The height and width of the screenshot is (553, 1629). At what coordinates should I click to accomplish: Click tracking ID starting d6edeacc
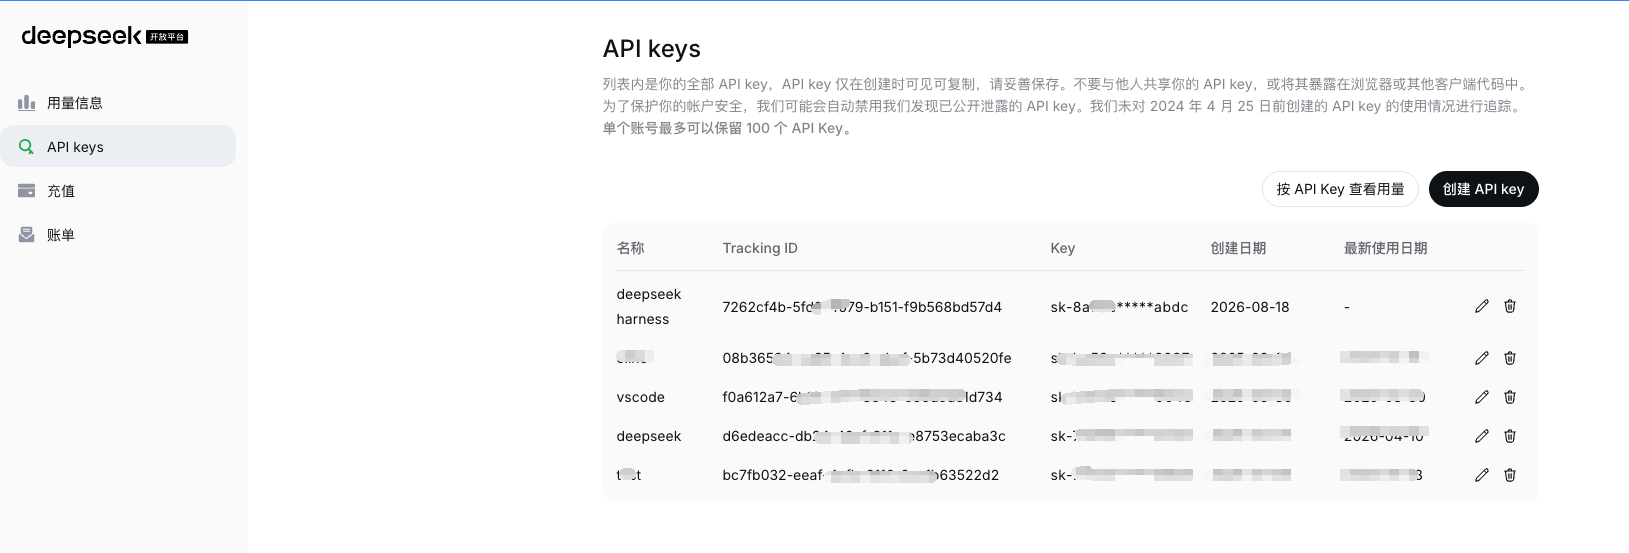tap(864, 436)
